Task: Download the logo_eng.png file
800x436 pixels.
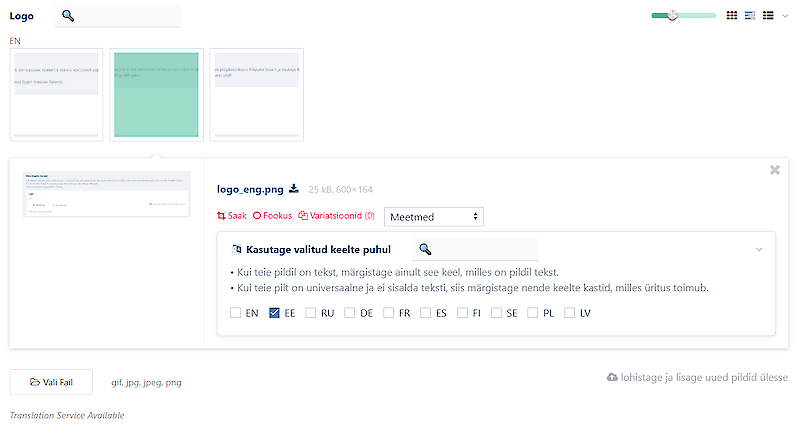Action: [294, 188]
